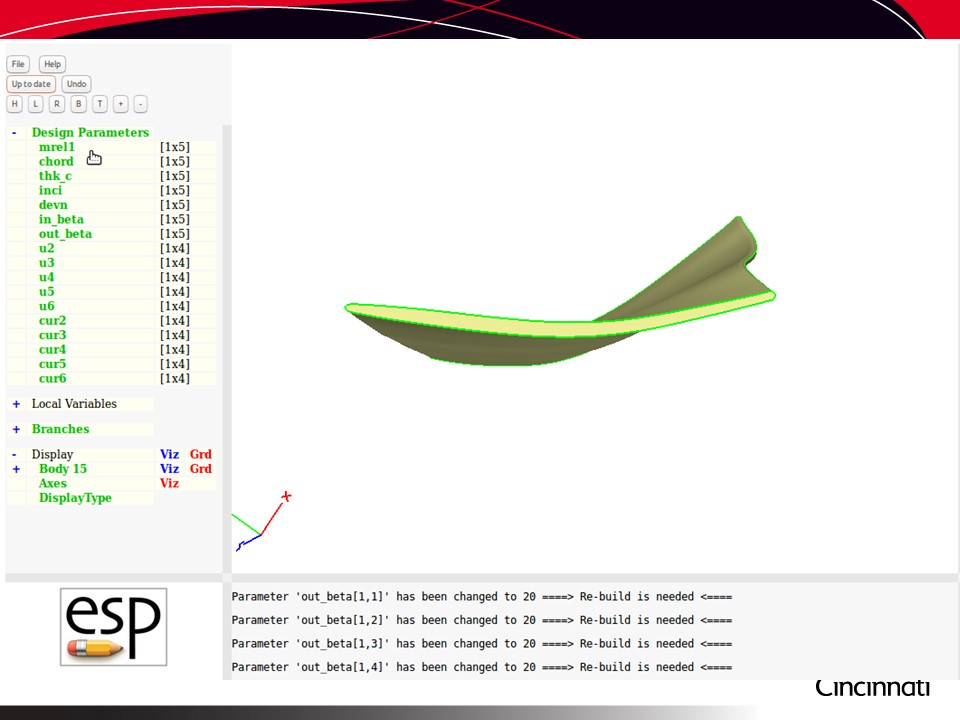960x720 pixels.
Task: Zoom out with the minus button
Action: pyautogui.click(x=140, y=104)
